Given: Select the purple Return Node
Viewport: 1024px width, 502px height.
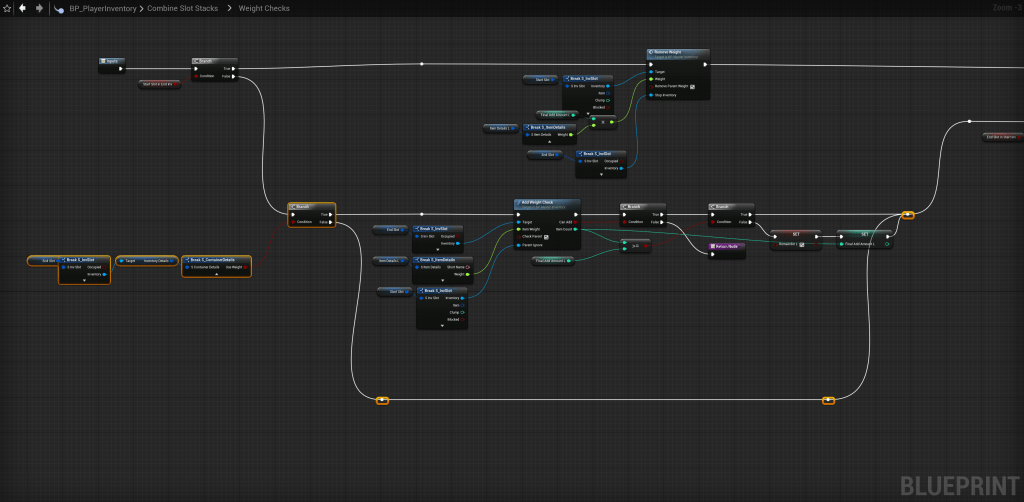Looking at the screenshot, I should pos(726,245).
